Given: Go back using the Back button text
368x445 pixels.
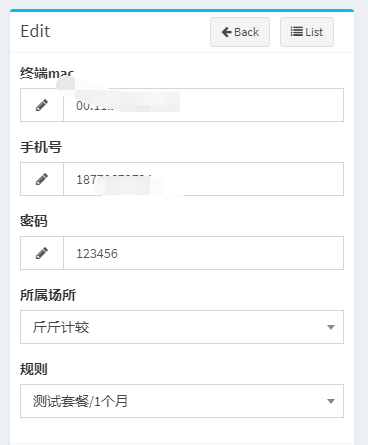Looking at the screenshot, I should tap(246, 32).
